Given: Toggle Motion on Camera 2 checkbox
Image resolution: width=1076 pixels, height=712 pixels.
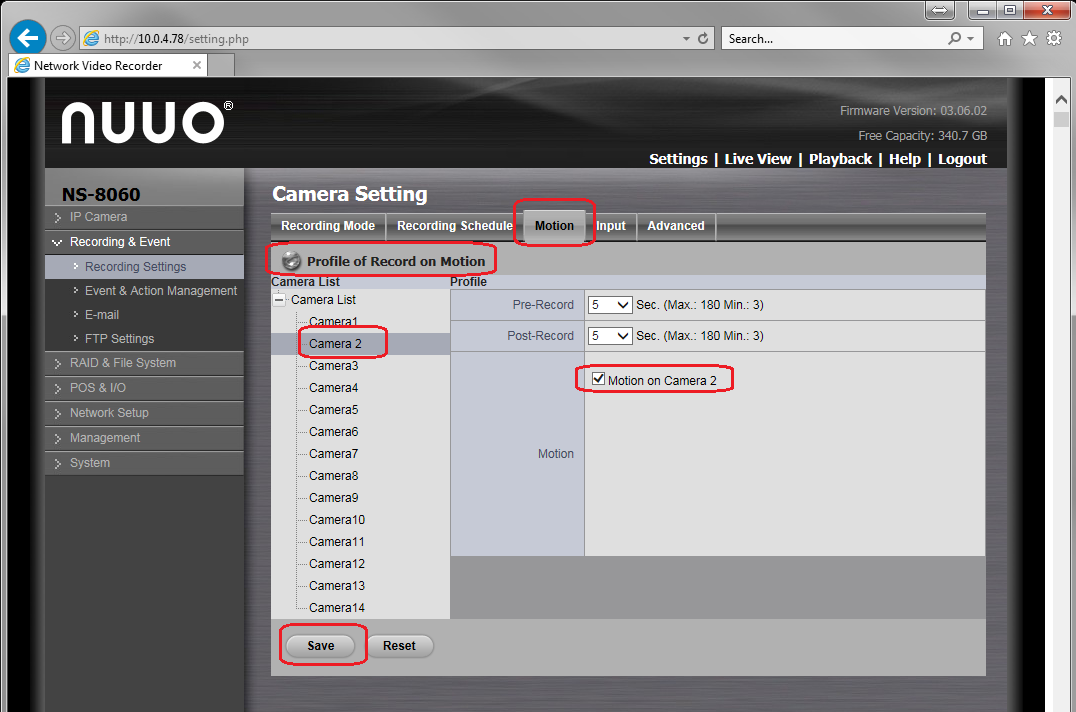Looking at the screenshot, I should pyautogui.click(x=598, y=379).
